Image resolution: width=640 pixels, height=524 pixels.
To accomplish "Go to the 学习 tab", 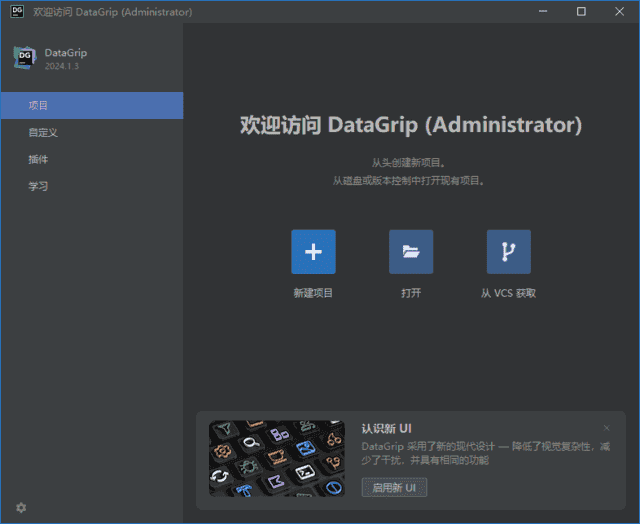I will tap(38, 186).
